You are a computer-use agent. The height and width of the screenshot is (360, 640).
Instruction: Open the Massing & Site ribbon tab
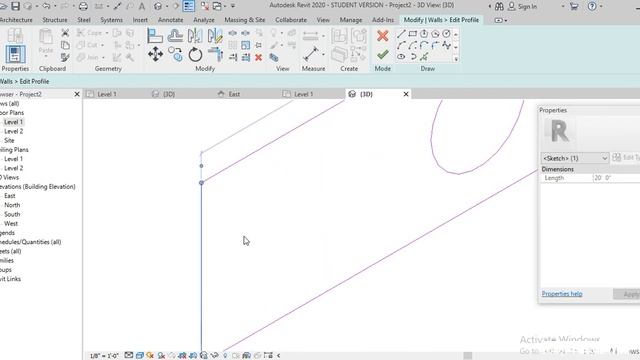244,20
